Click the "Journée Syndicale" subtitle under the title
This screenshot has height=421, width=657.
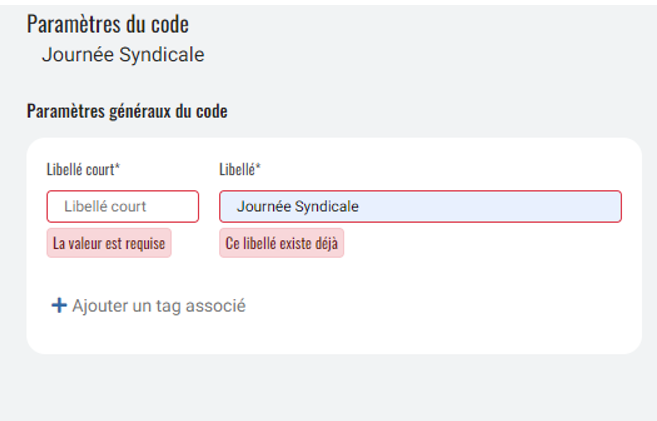pos(123,55)
